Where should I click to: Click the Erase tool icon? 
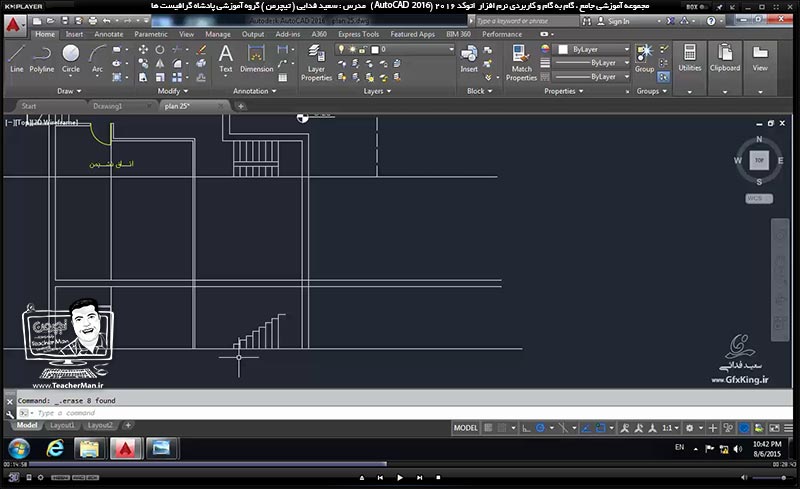point(202,50)
